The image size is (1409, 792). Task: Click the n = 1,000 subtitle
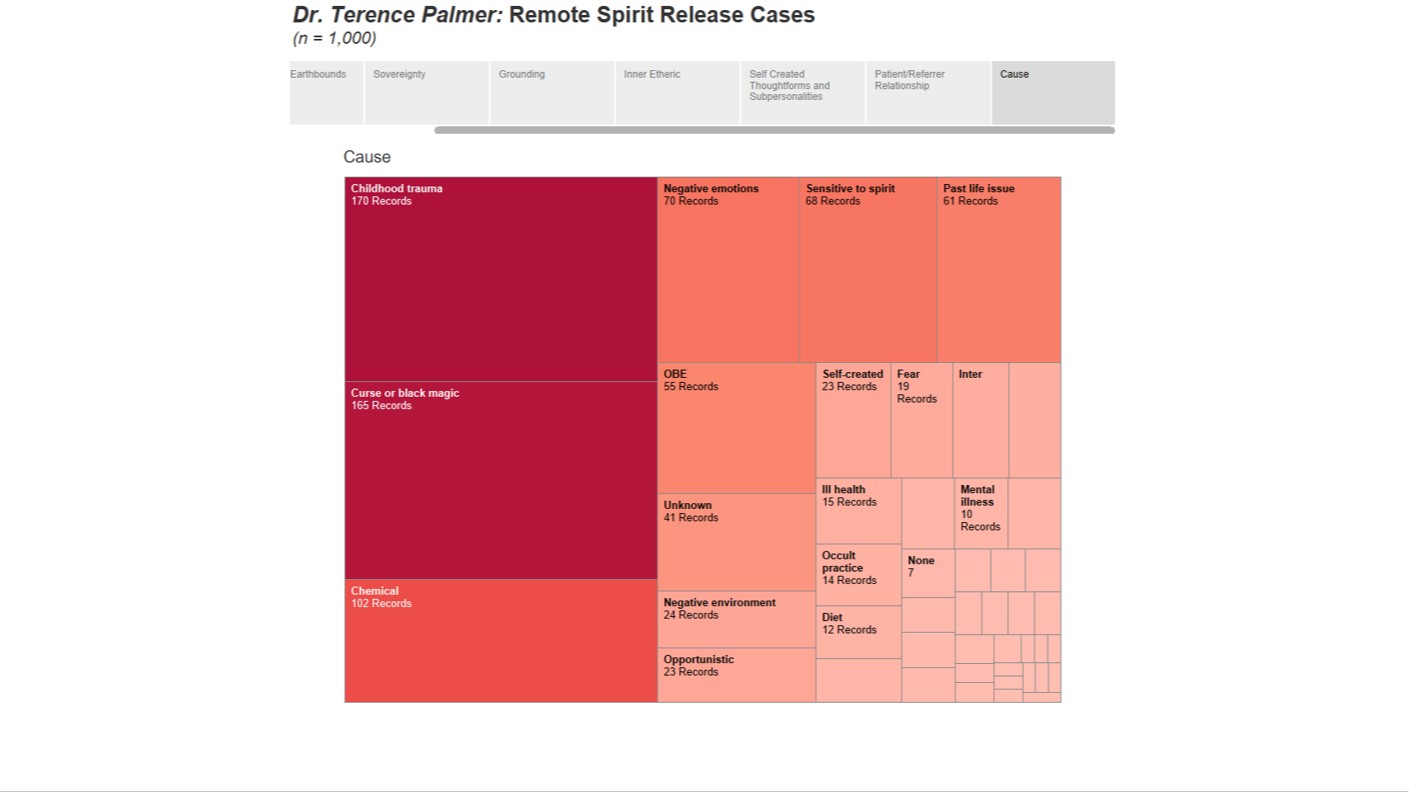click(334, 39)
